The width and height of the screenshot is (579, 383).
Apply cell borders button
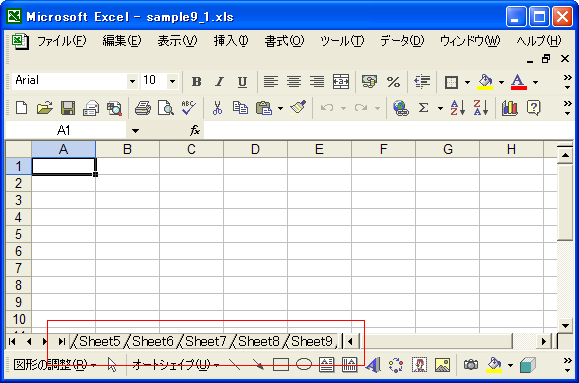pos(451,82)
